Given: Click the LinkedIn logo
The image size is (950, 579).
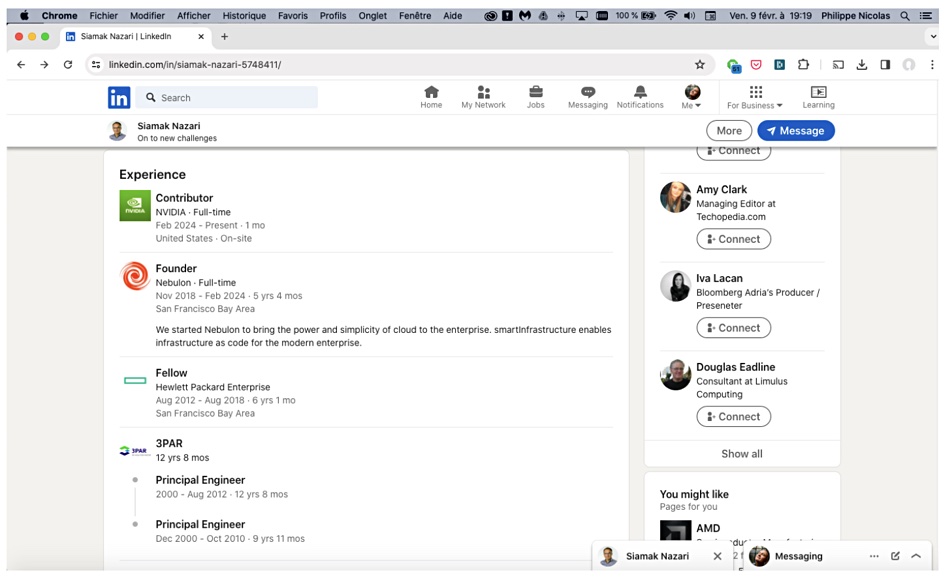Looking at the screenshot, I should tap(119, 98).
